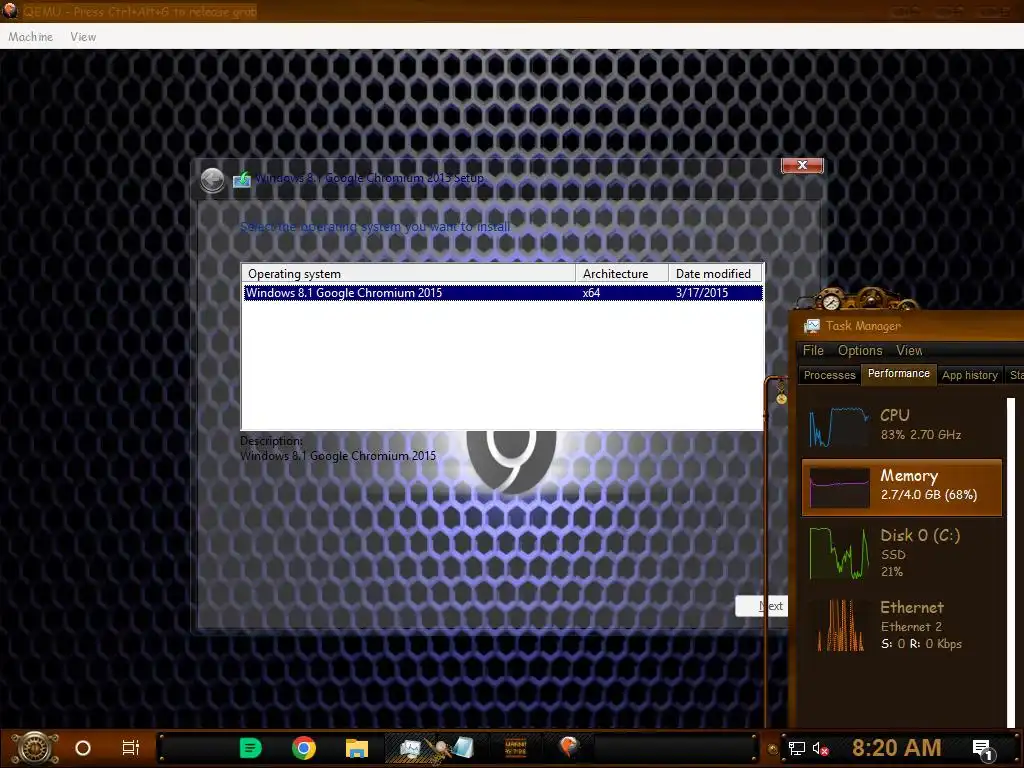This screenshot has width=1024, height=768.
Task: Click the setup back arrow button
Action: (212, 180)
